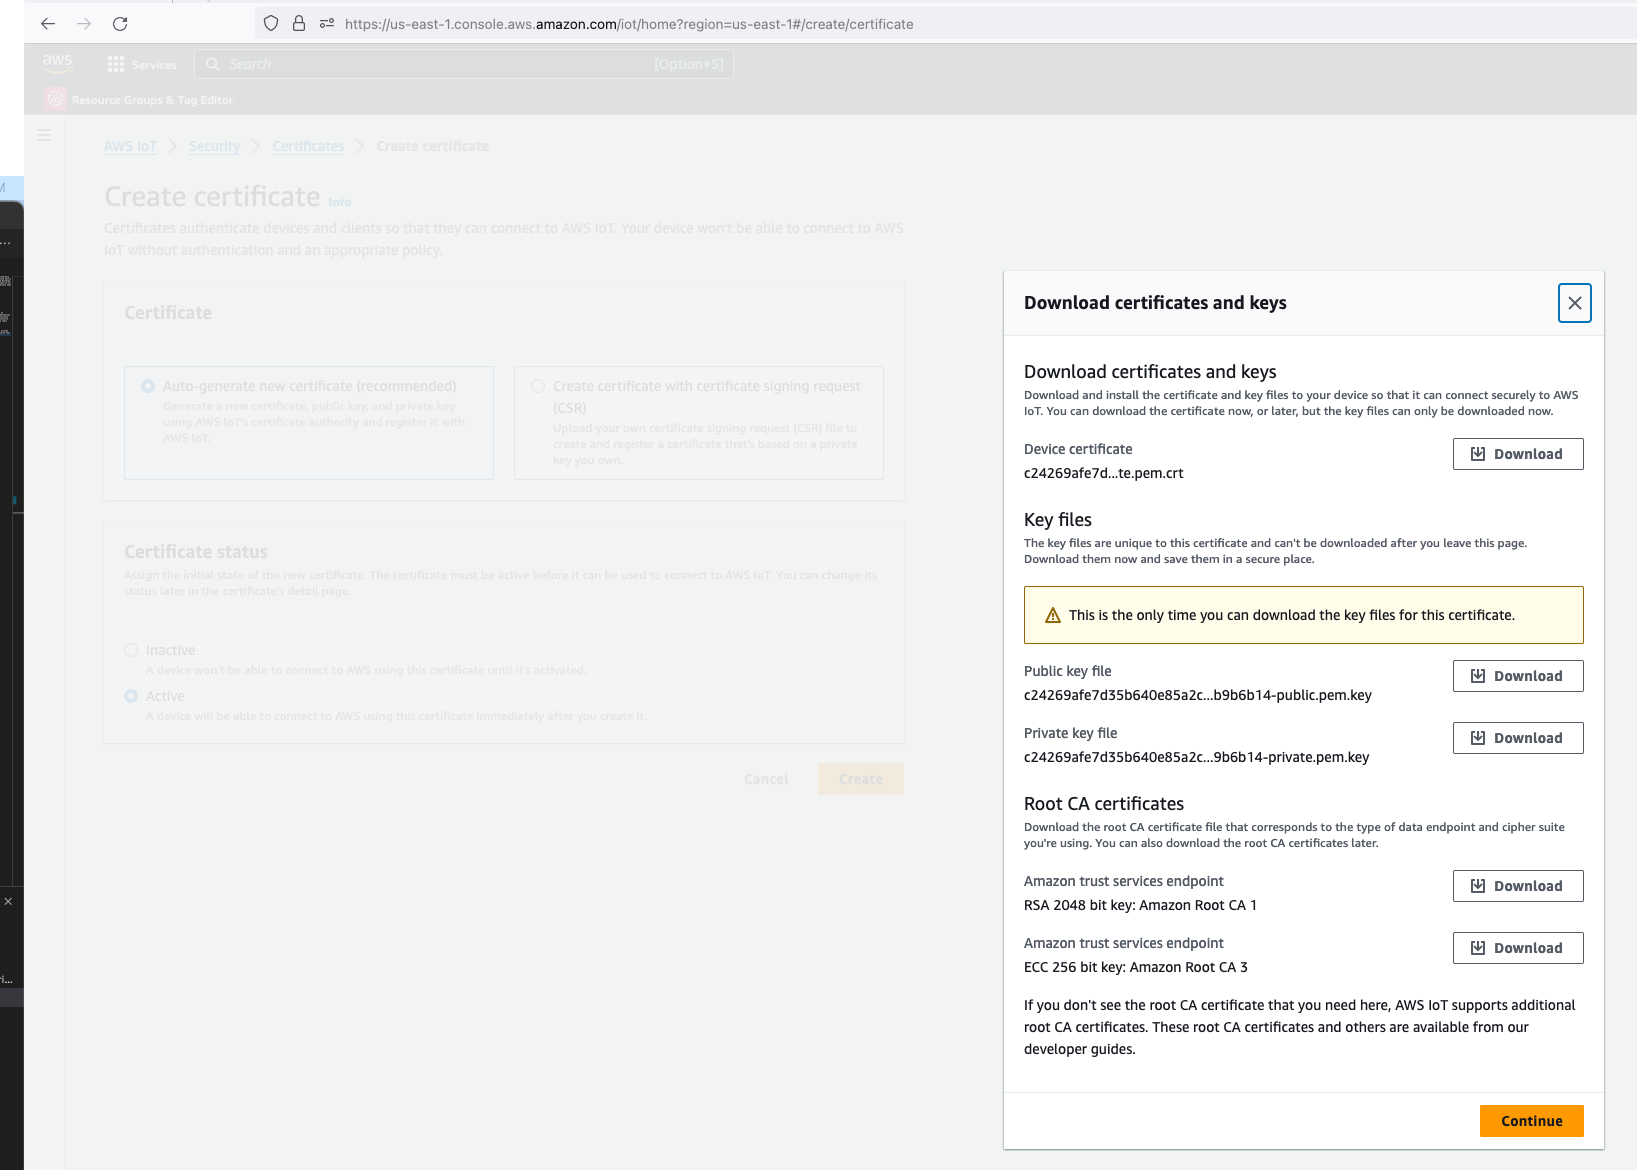Click the URL address bar
1637x1170 pixels.
(x=628, y=24)
